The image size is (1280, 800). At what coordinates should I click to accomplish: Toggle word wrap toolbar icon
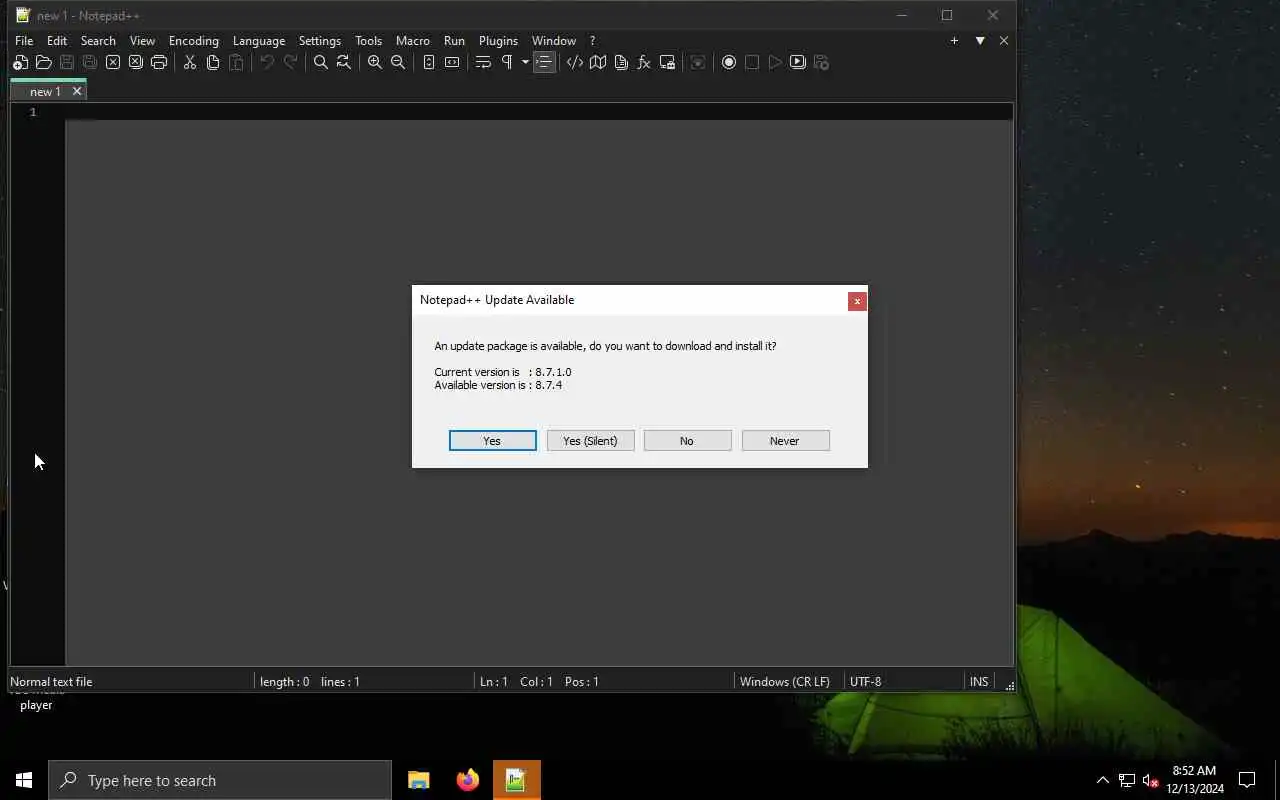point(482,62)
